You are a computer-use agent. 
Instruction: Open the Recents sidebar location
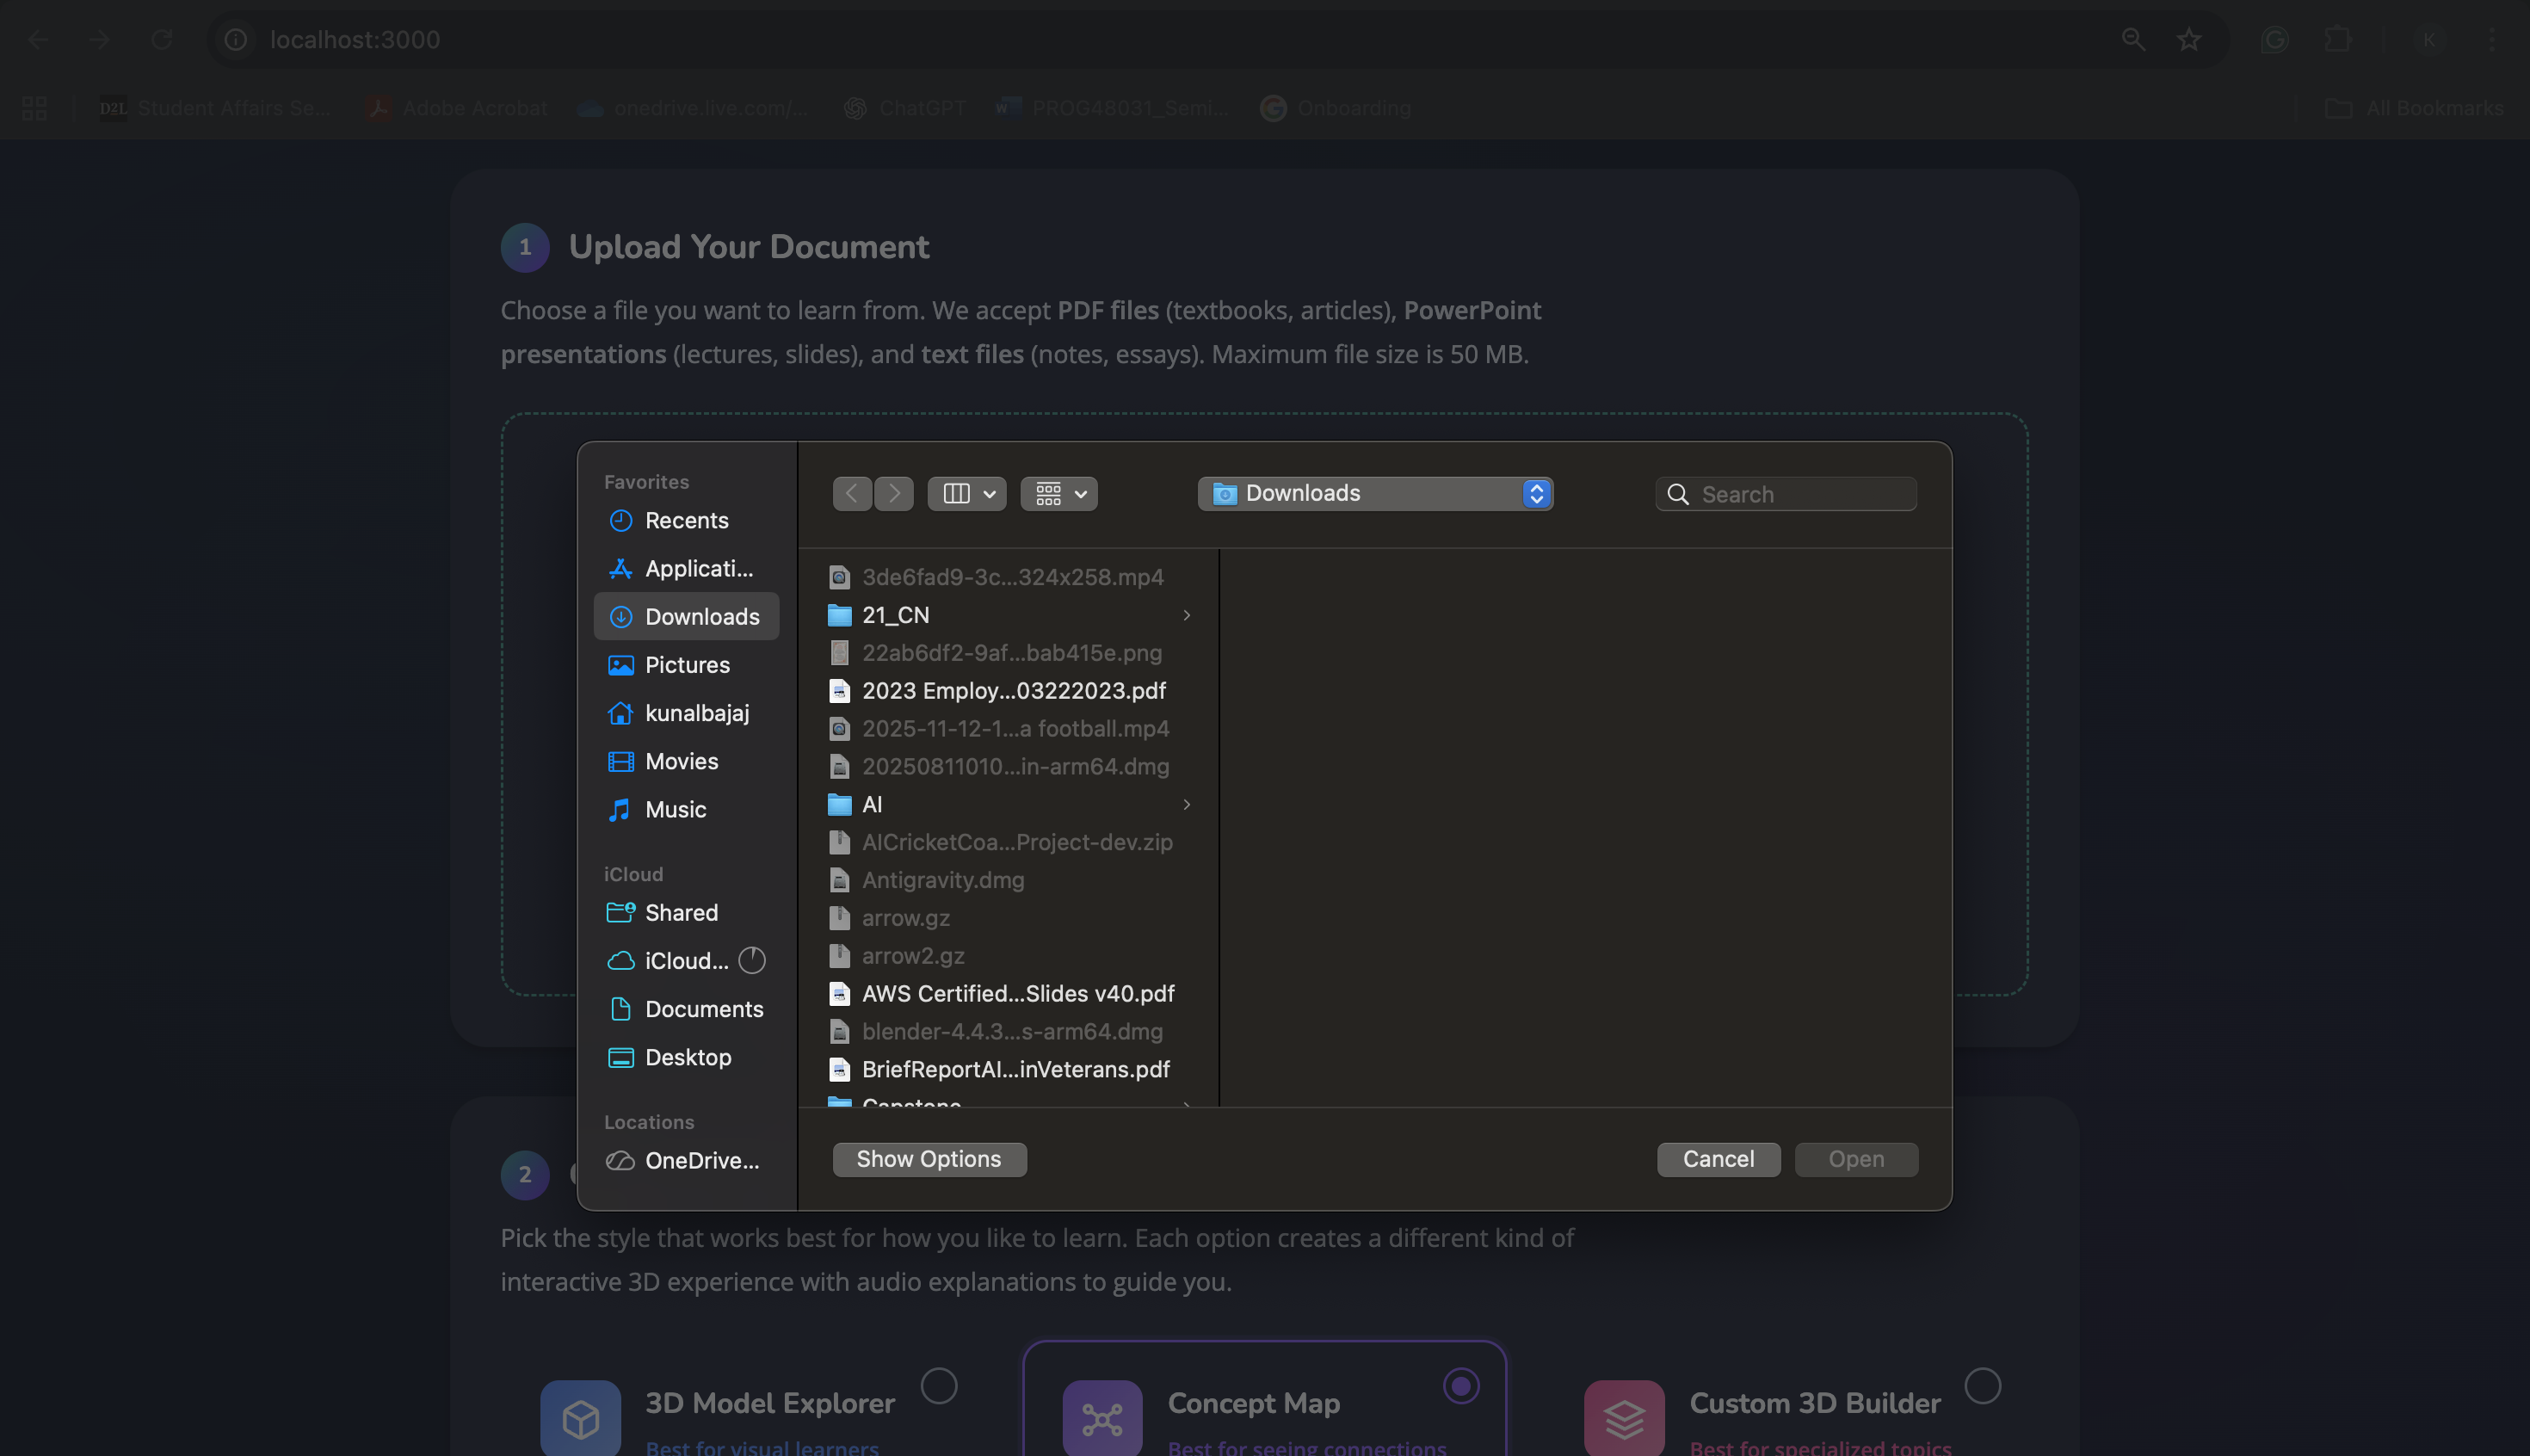(686, 521)
